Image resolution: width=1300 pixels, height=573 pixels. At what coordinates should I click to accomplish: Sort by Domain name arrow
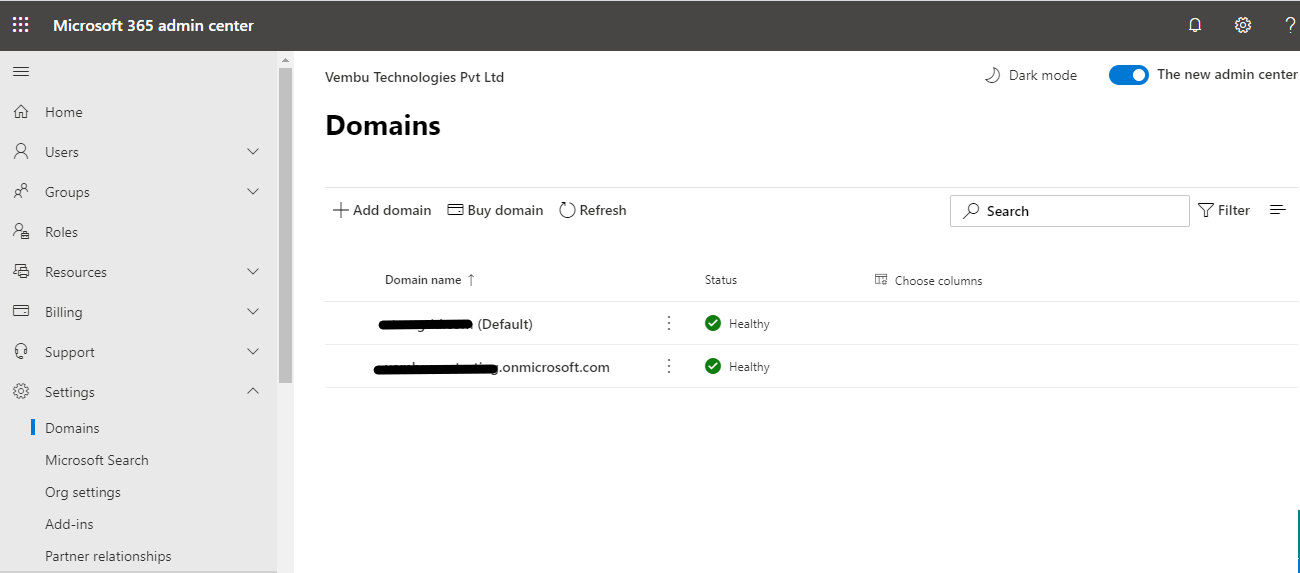(471, 280)
